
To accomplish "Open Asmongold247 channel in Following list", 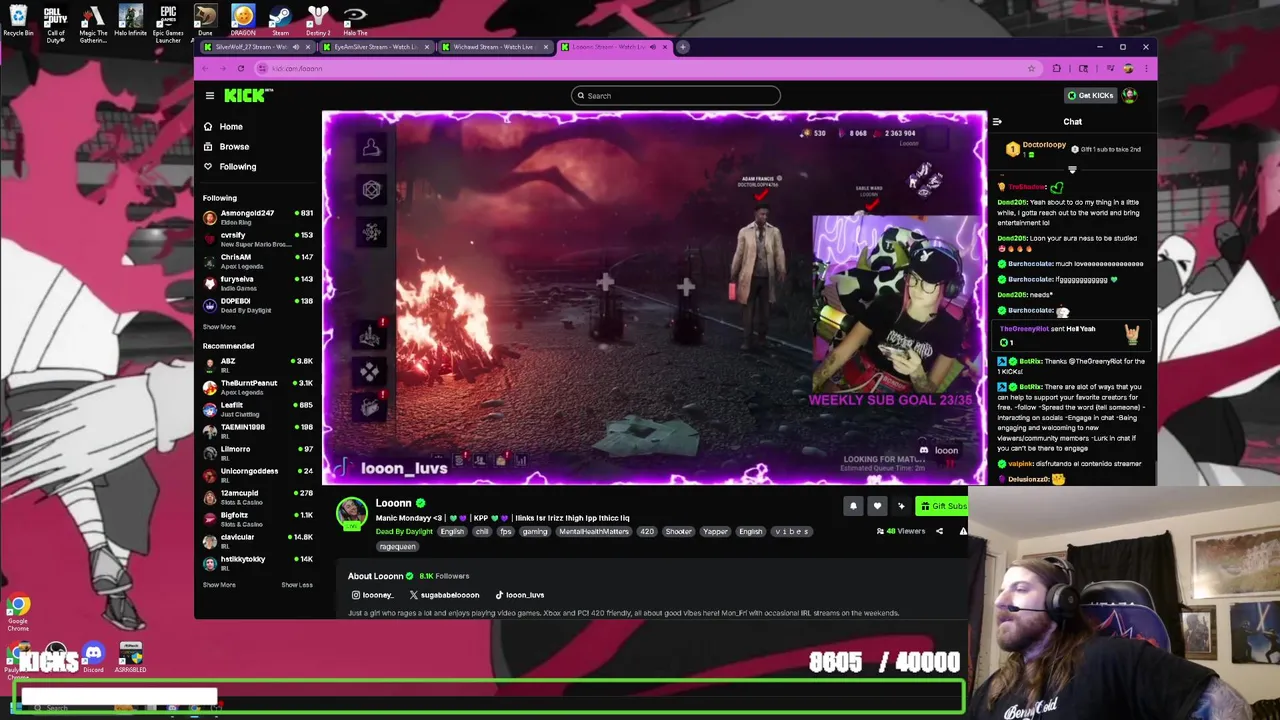I will (x=258, y=217).
